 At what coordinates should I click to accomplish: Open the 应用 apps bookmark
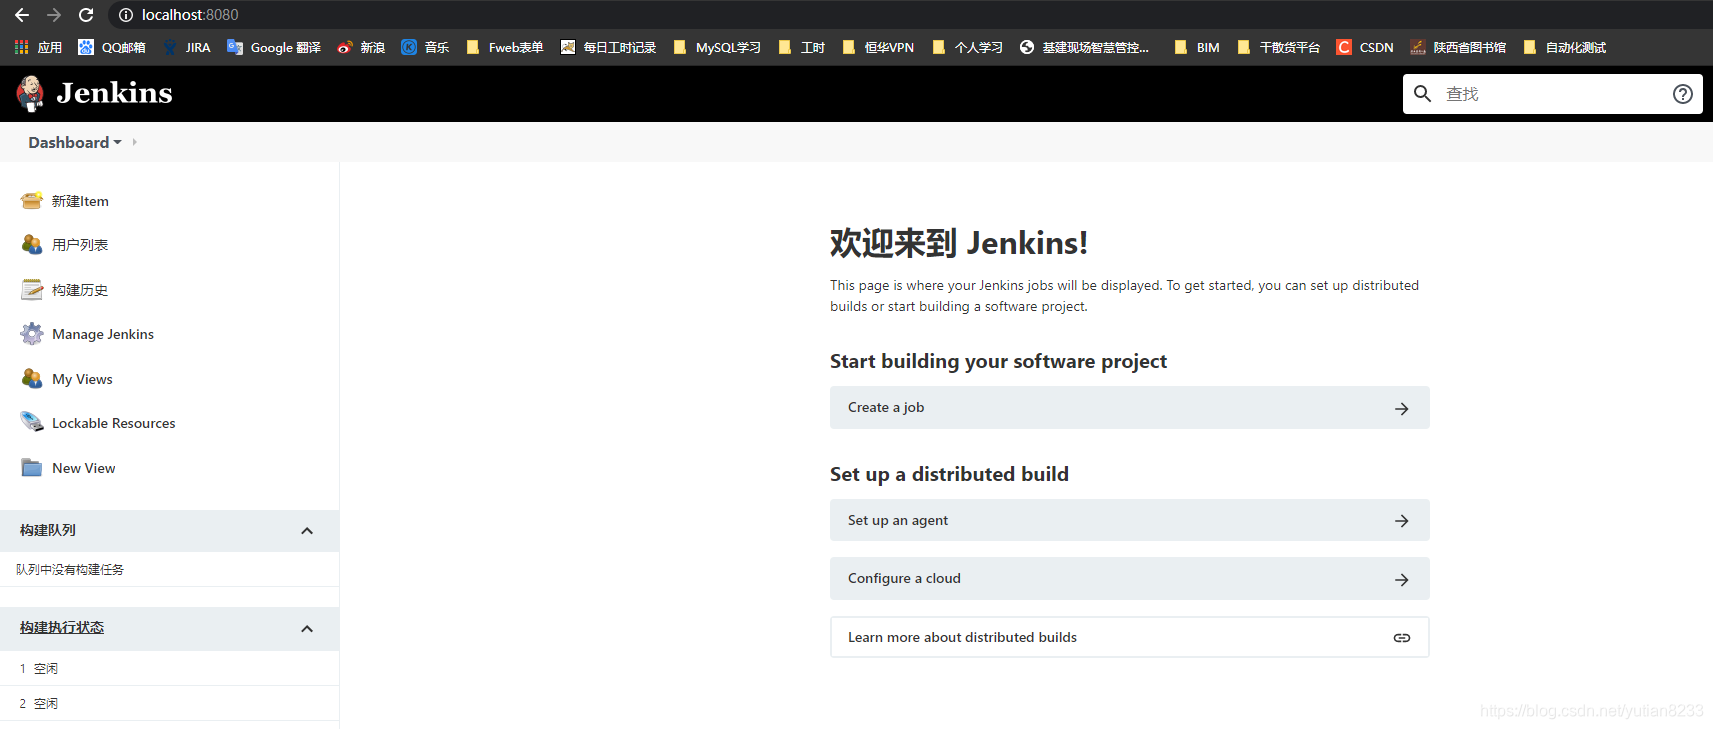tap(38, 47)
